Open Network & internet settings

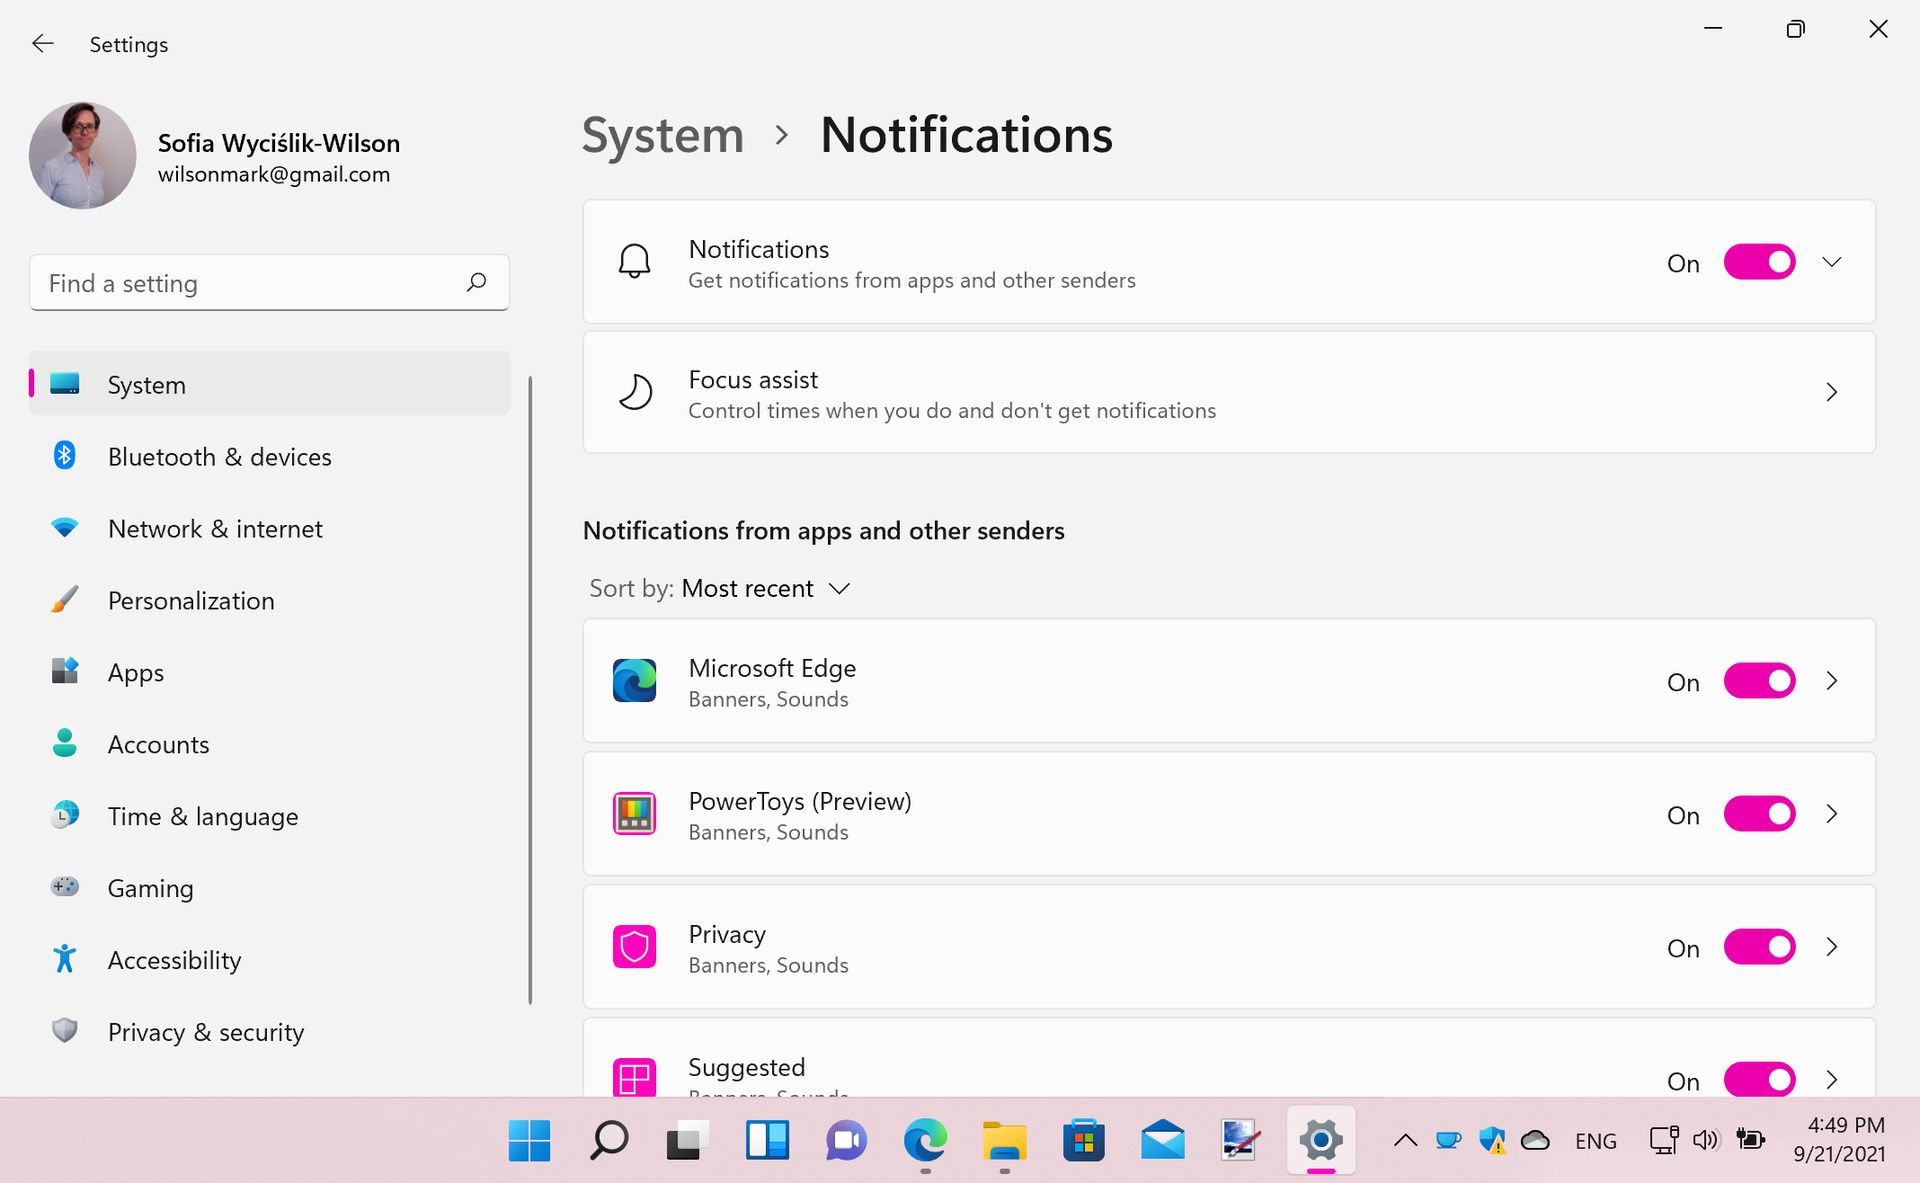coord(214,528)
